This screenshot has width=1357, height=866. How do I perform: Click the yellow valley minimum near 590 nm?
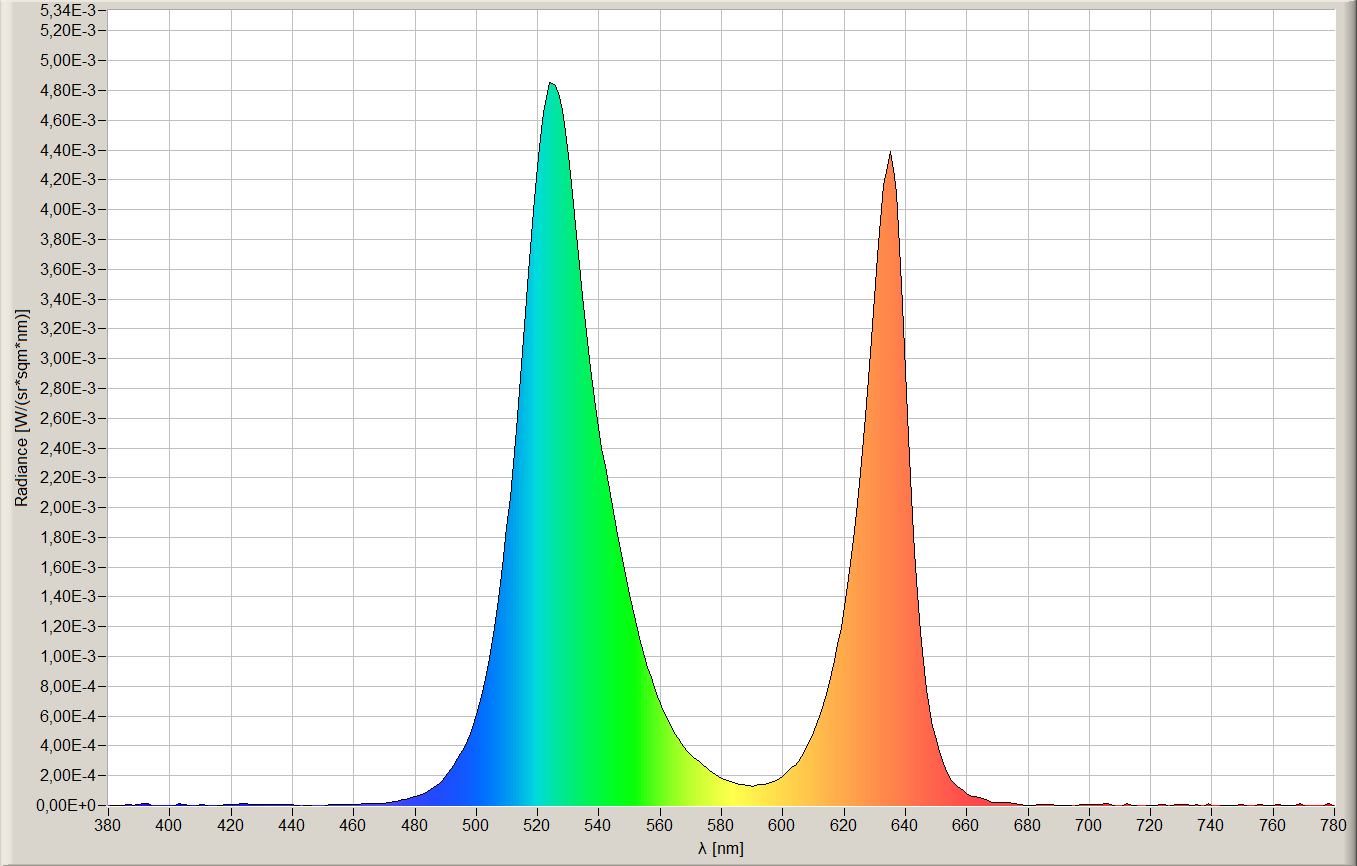coord(753,785)
